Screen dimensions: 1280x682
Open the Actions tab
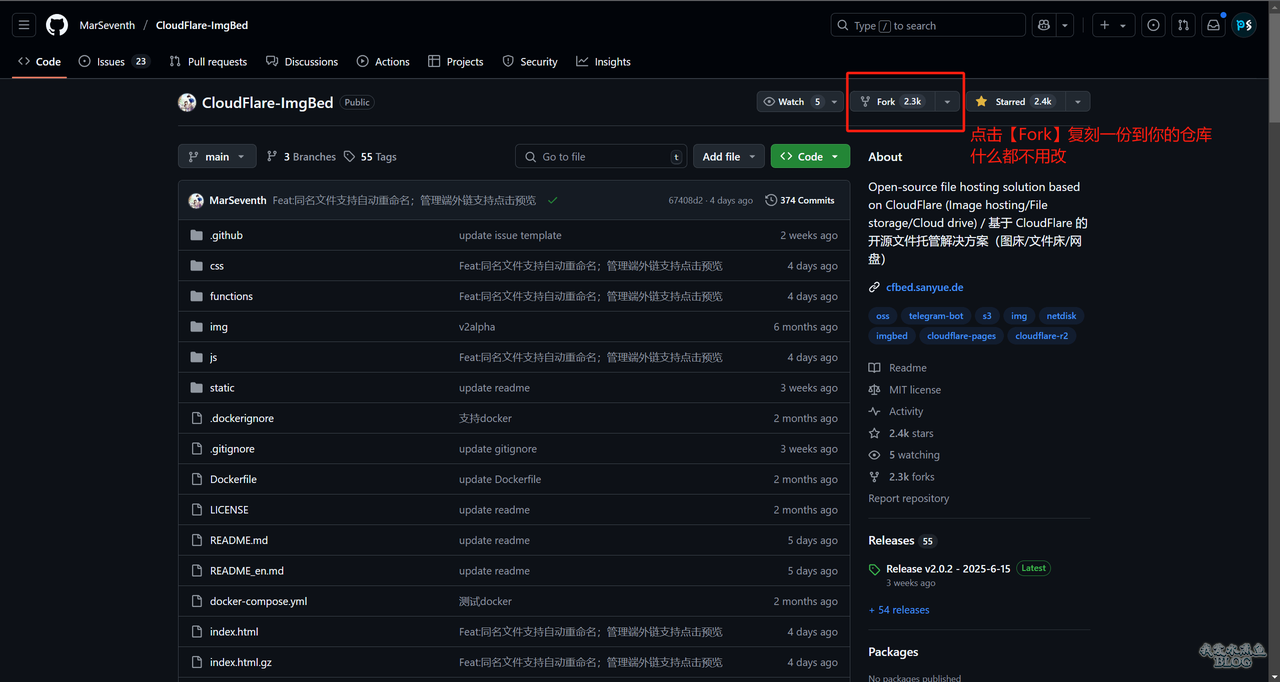point(383,61)
